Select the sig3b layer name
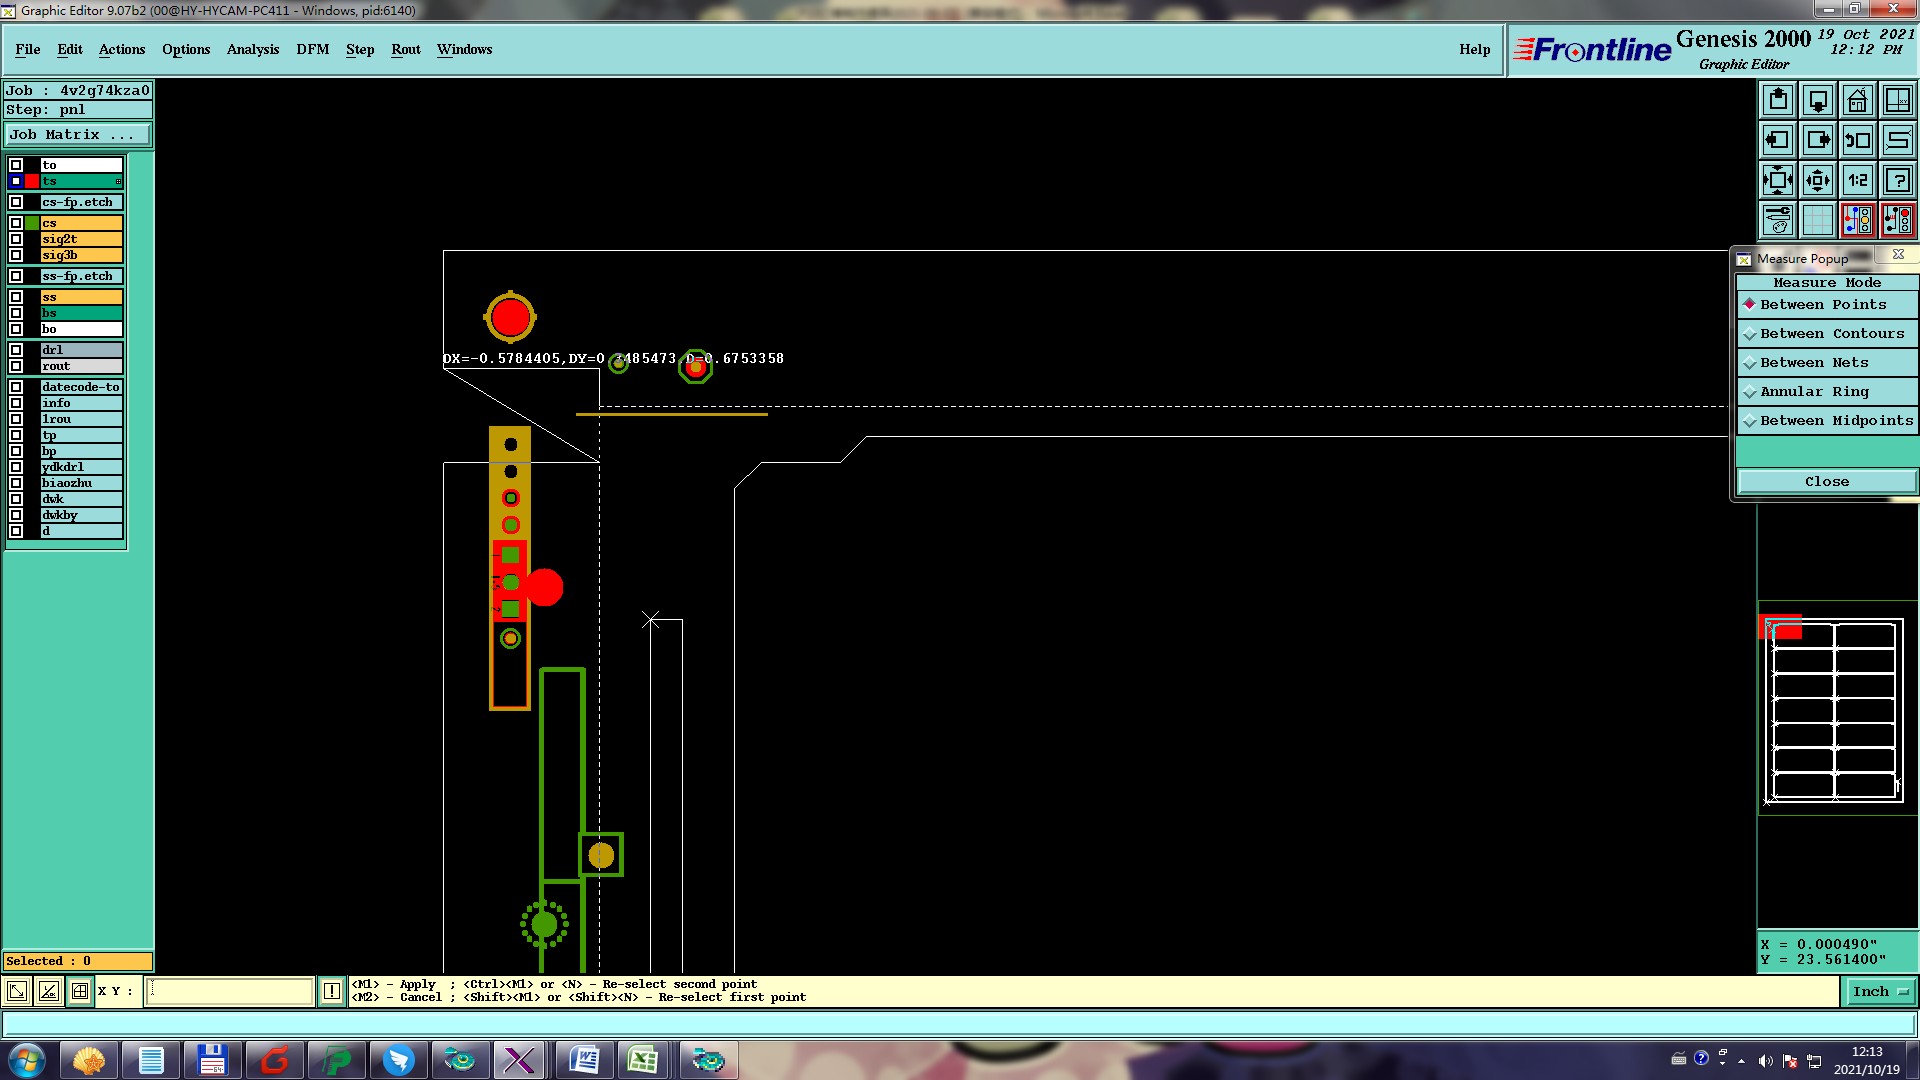The image size is (1920, 1080). (81, 255)
